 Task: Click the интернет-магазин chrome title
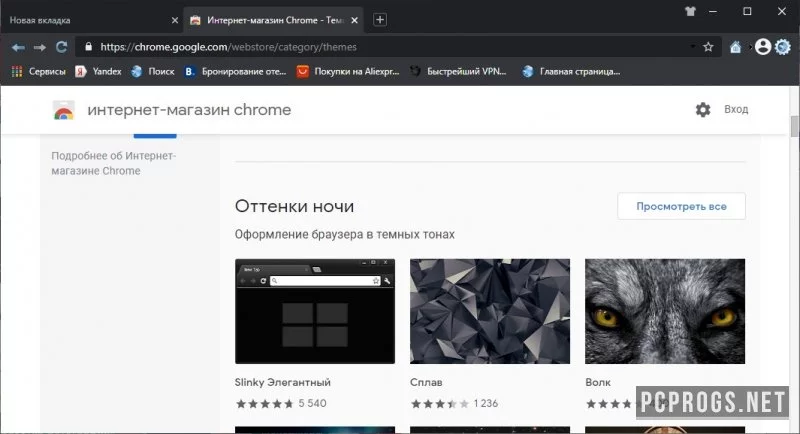coord(189,110)
